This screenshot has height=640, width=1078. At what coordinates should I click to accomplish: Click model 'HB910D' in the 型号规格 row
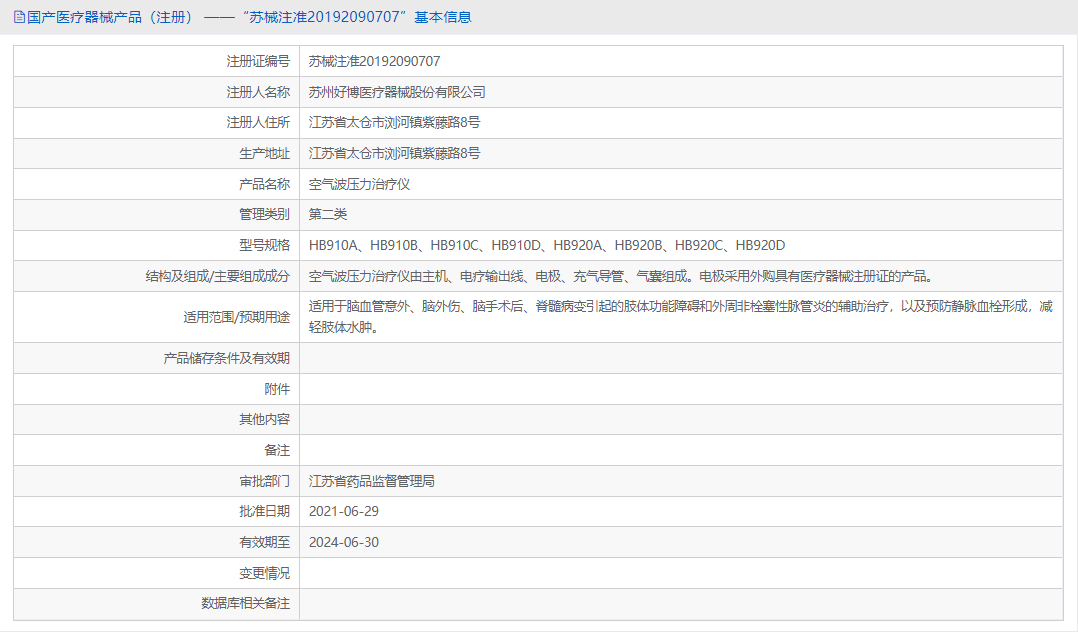pyautogui.click(x=516, y=245)
